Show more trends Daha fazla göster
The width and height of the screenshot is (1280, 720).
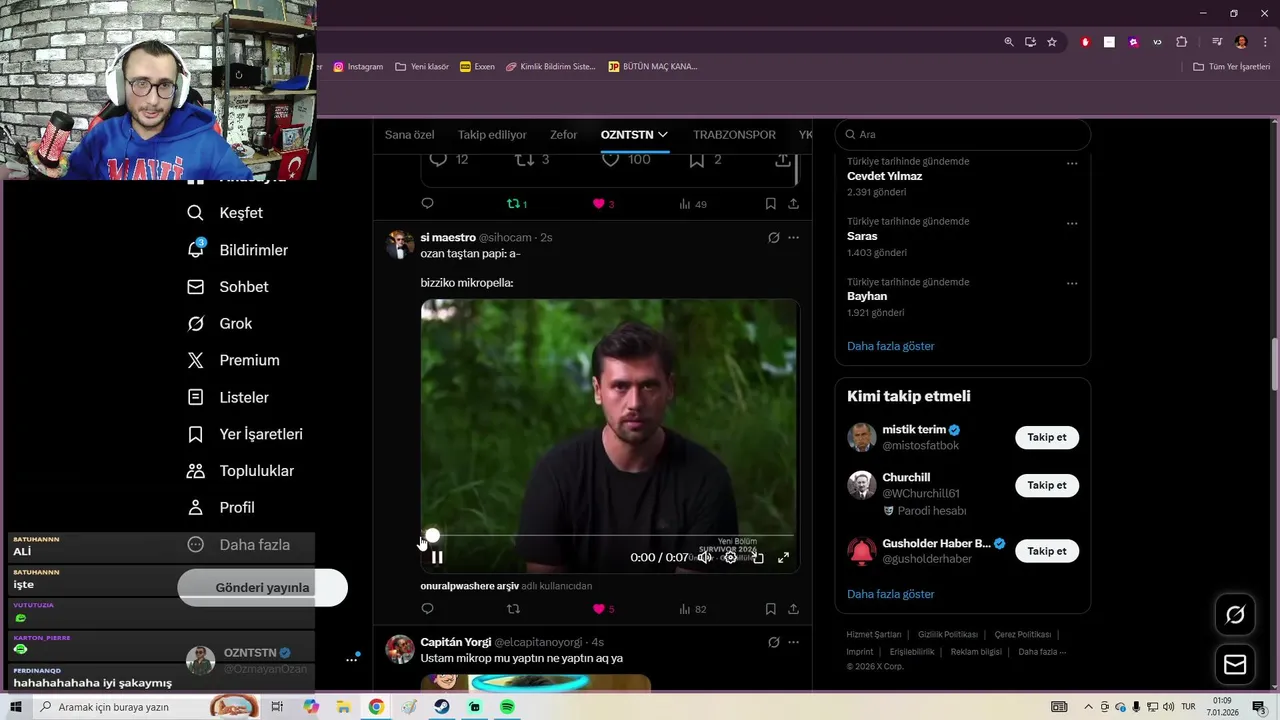coord(891,346)
